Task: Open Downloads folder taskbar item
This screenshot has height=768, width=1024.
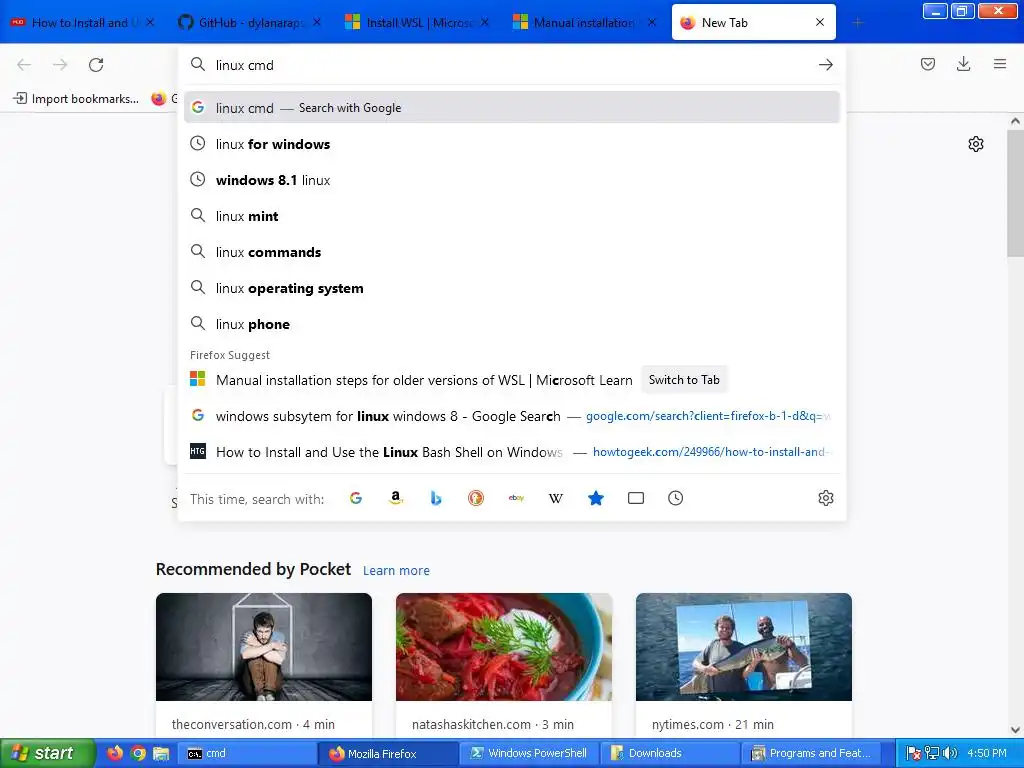Action: pyautogui.click(x=670, y=753)
